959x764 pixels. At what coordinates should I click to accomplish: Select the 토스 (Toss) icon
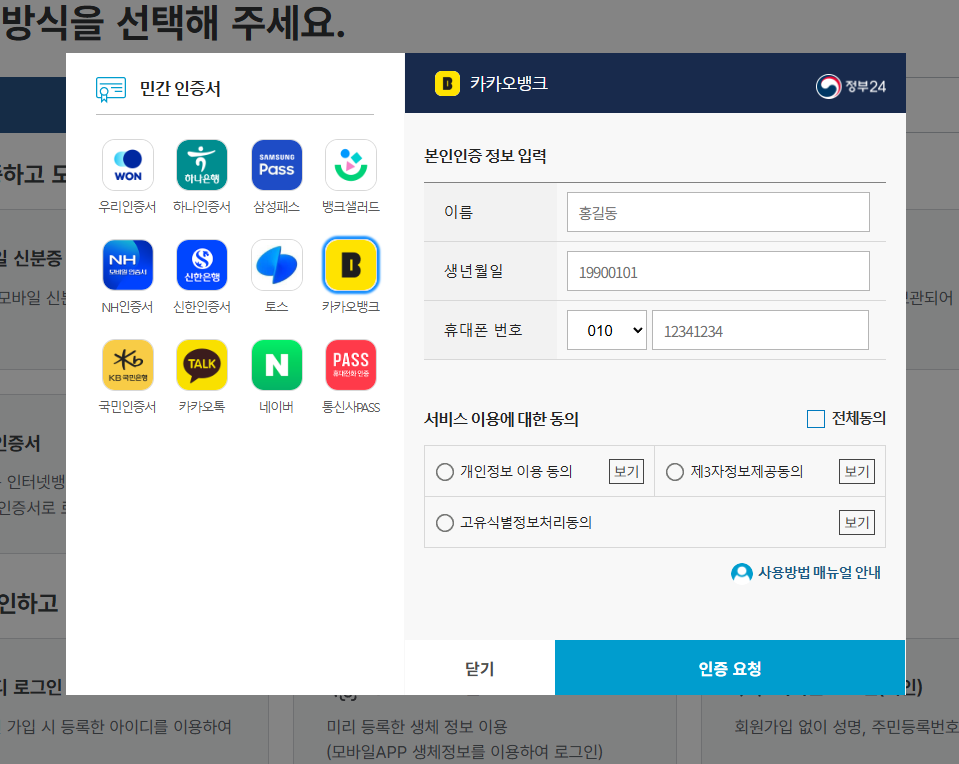point(276,265)
